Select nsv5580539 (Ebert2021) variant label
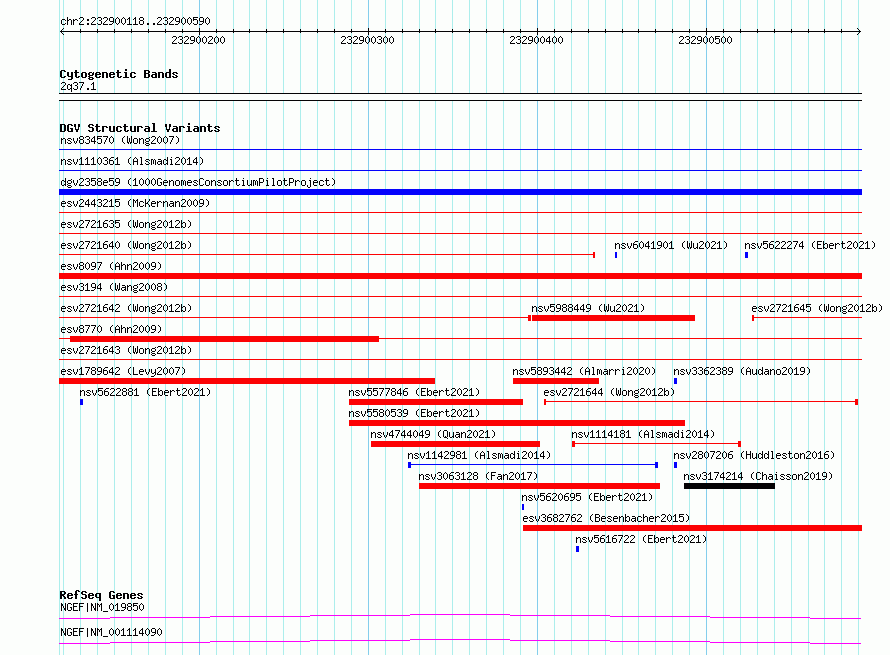 click(414, 413)
